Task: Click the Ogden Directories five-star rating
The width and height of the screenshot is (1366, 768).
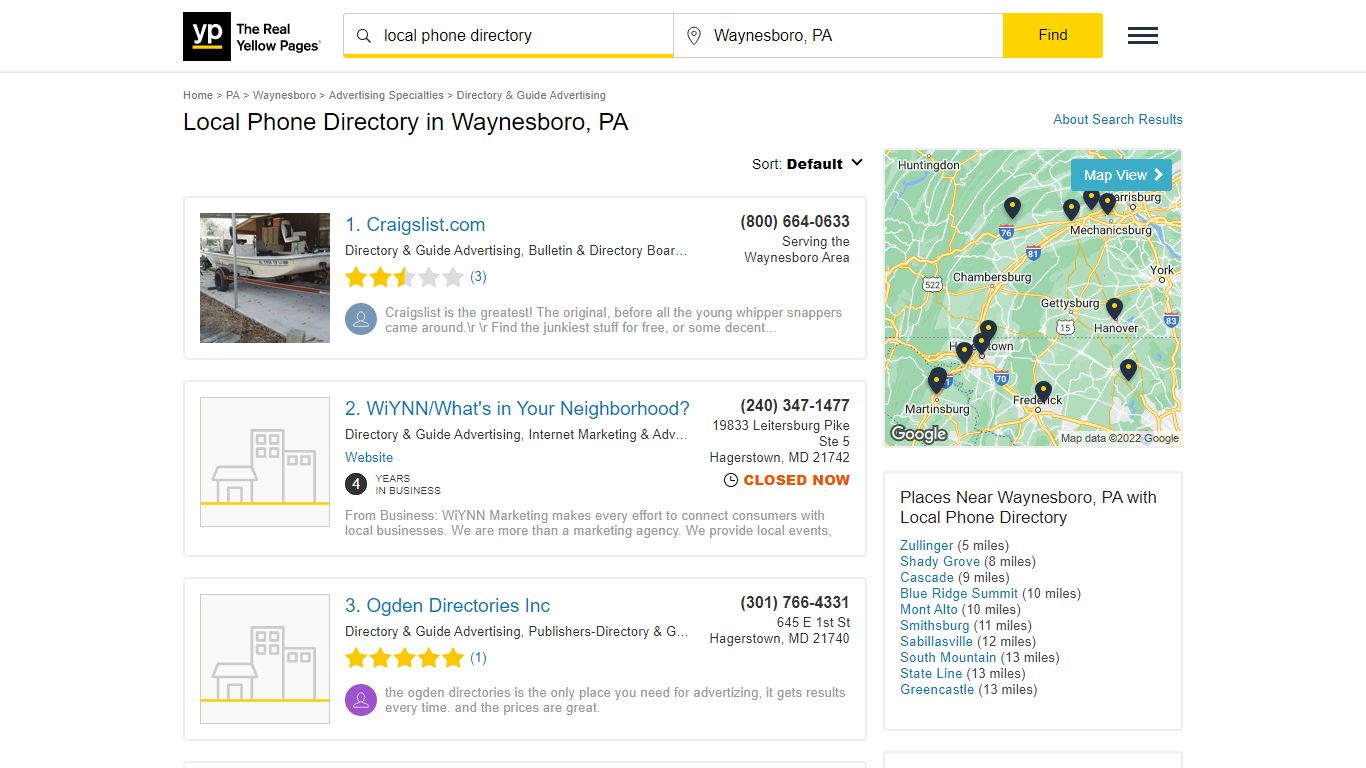Action: pyautogui.click(x=404, y=658)
